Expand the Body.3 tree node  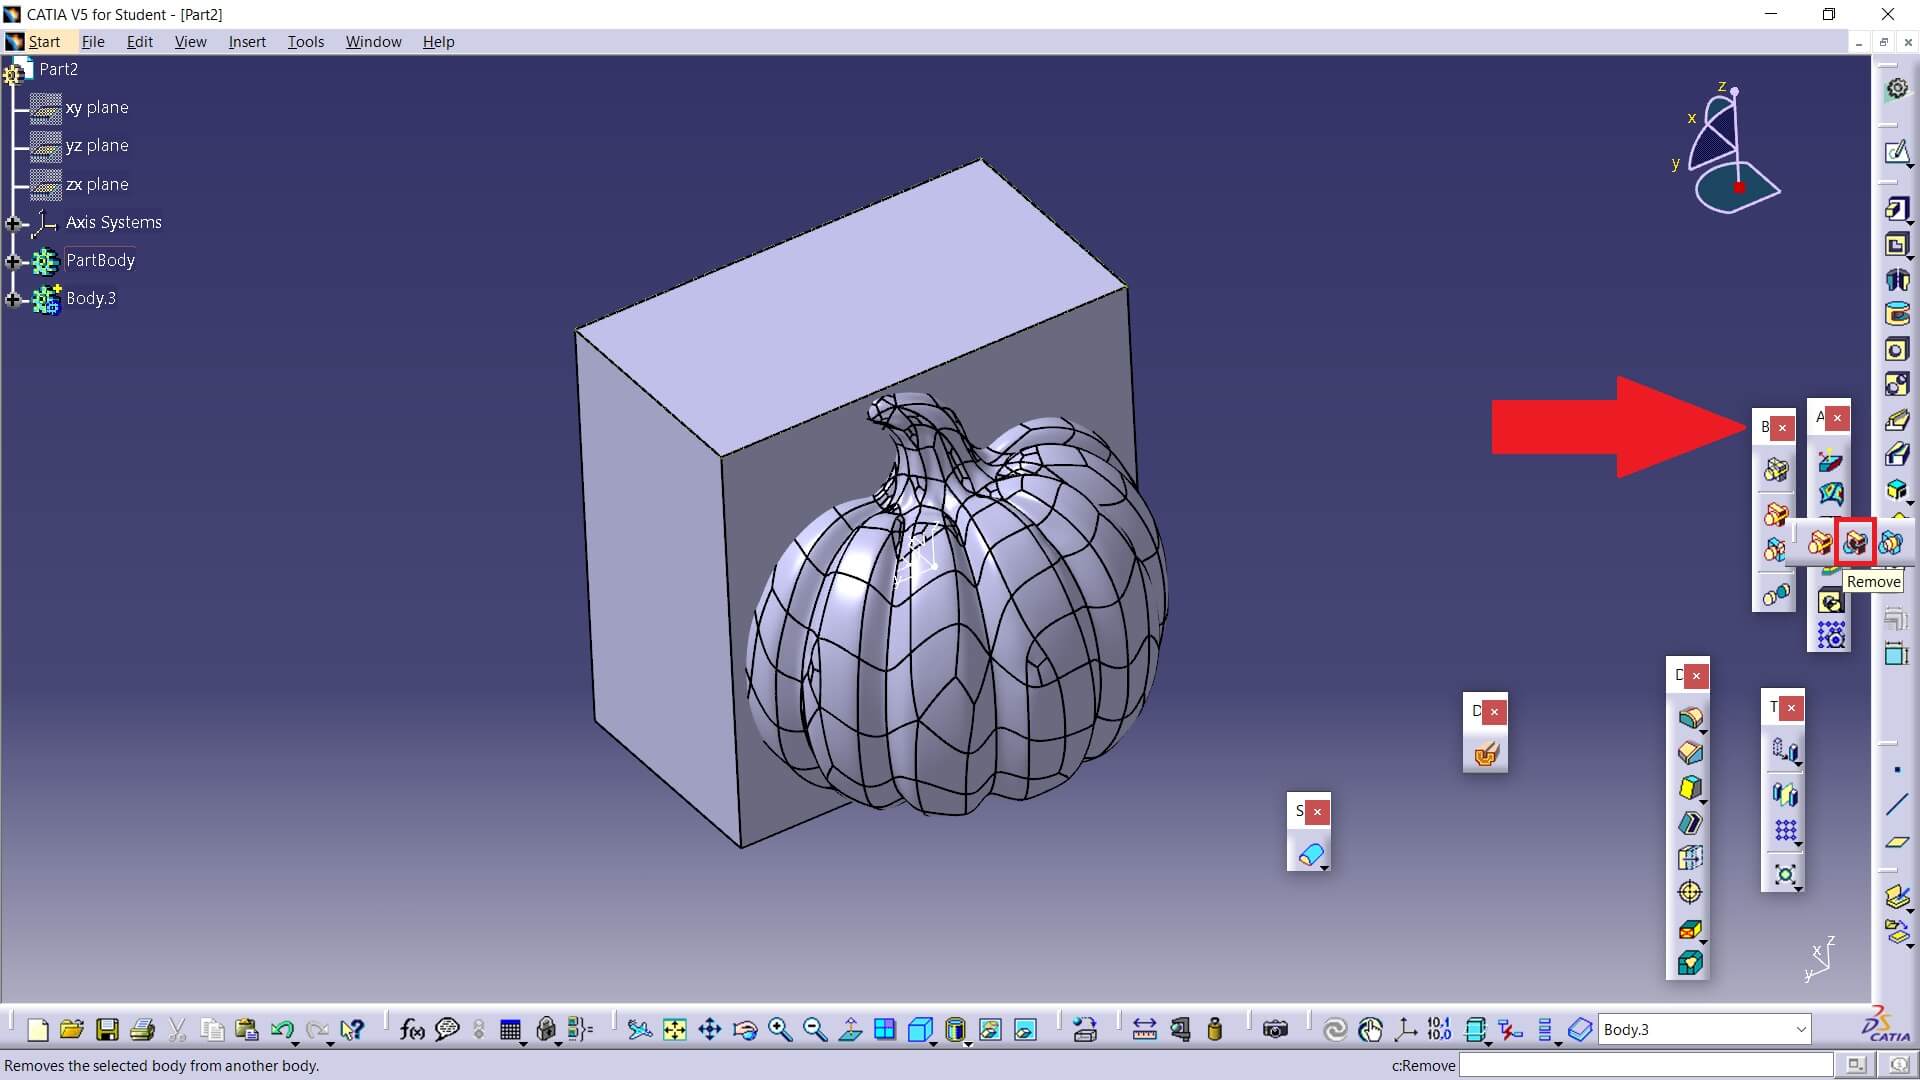click(x=12, y=299)
